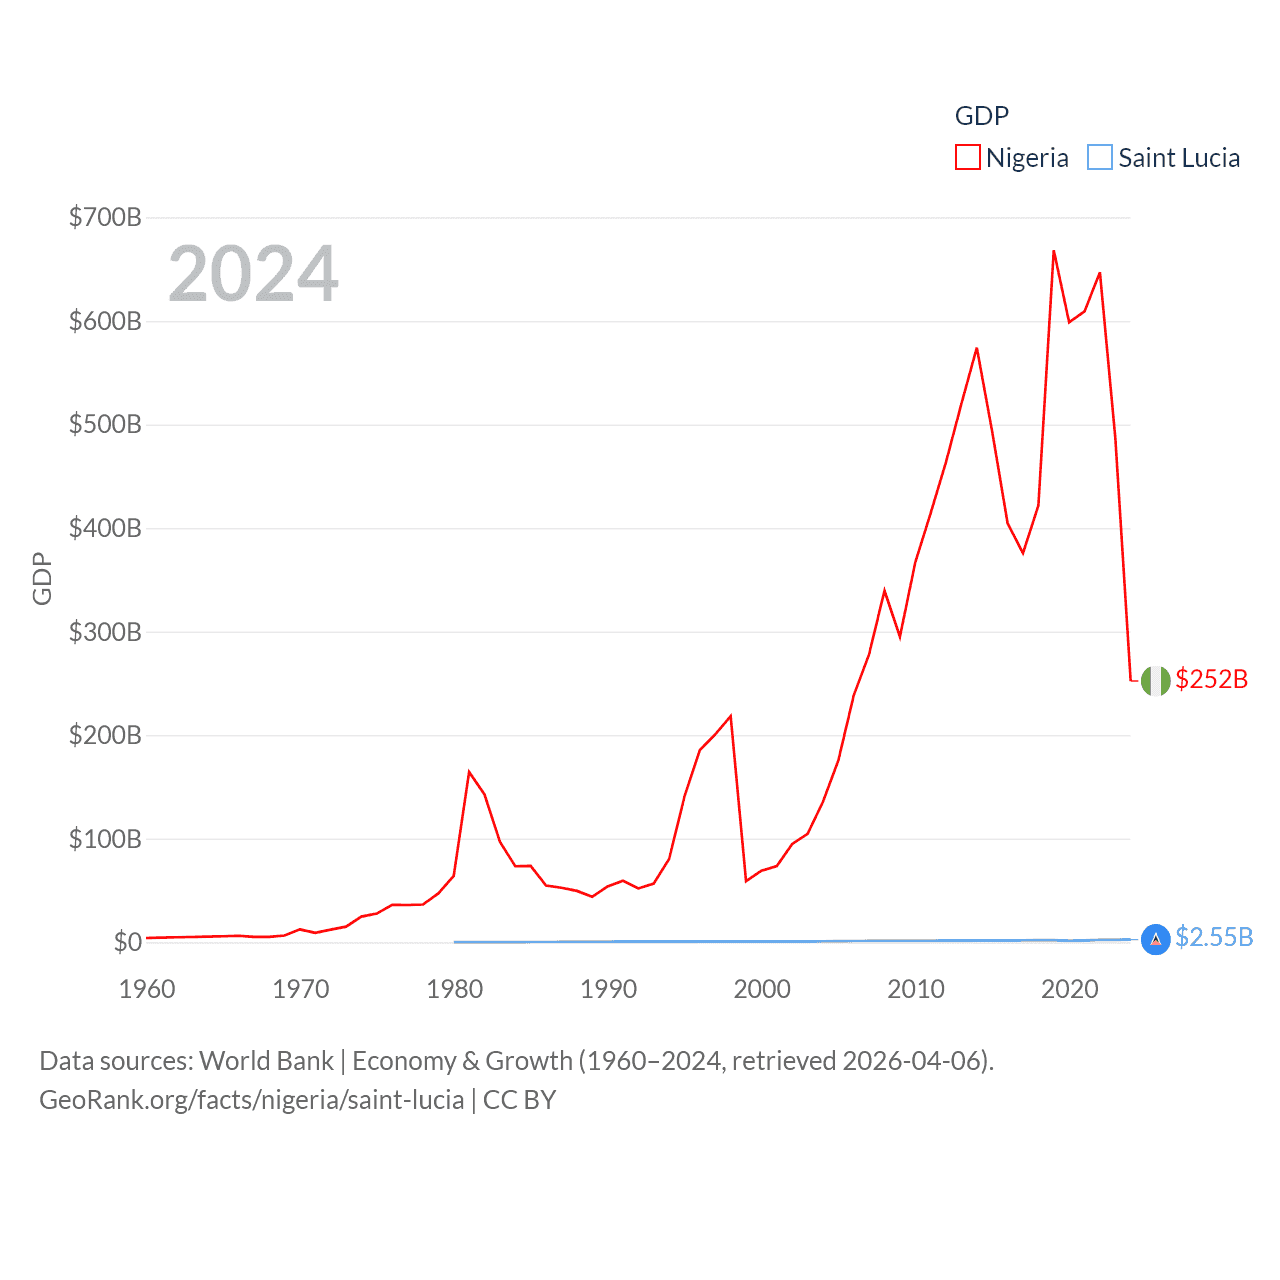
Task: Click the vertical GDP axis title
Action: click(x=42, y=578)
